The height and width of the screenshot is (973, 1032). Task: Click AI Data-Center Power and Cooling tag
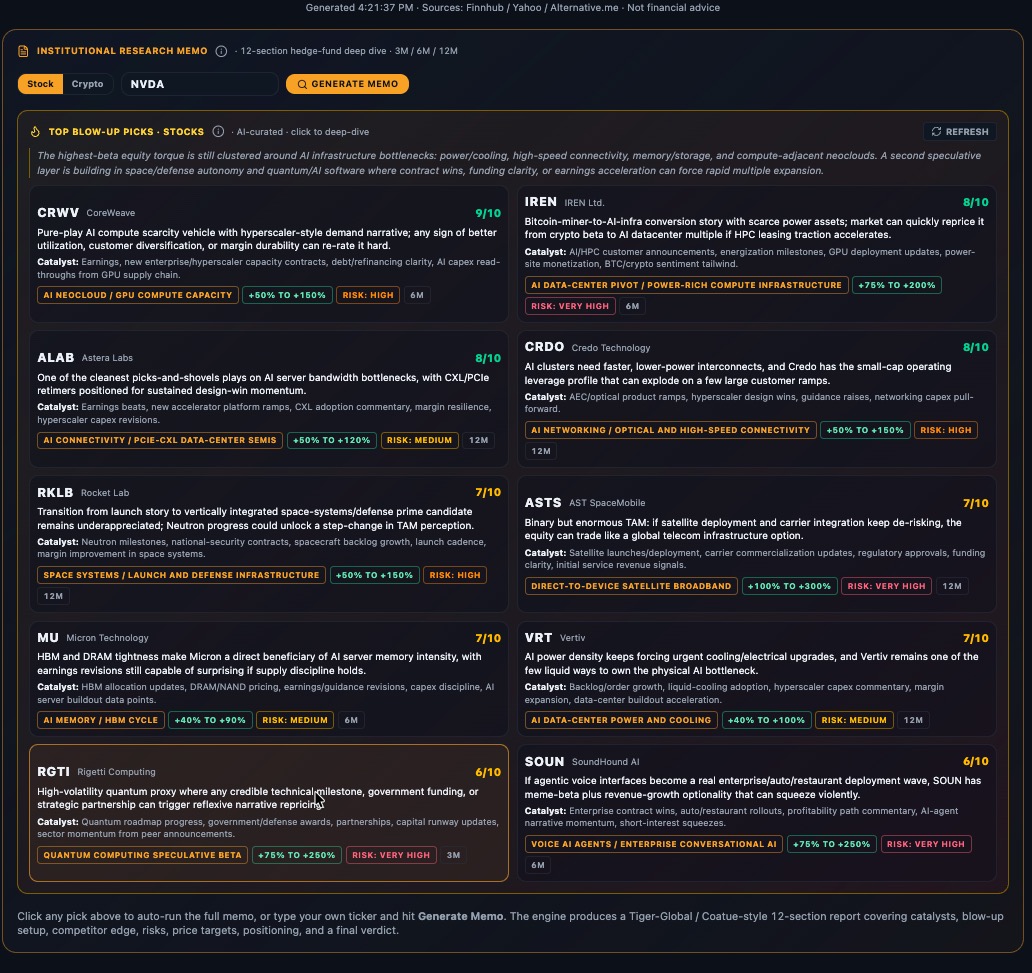[x=621, y=720]
